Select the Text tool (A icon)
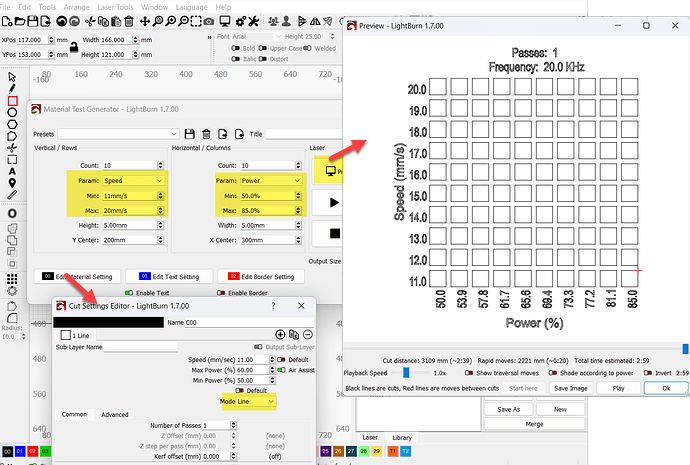Screen dimensions: 690x465 [12, 171]
